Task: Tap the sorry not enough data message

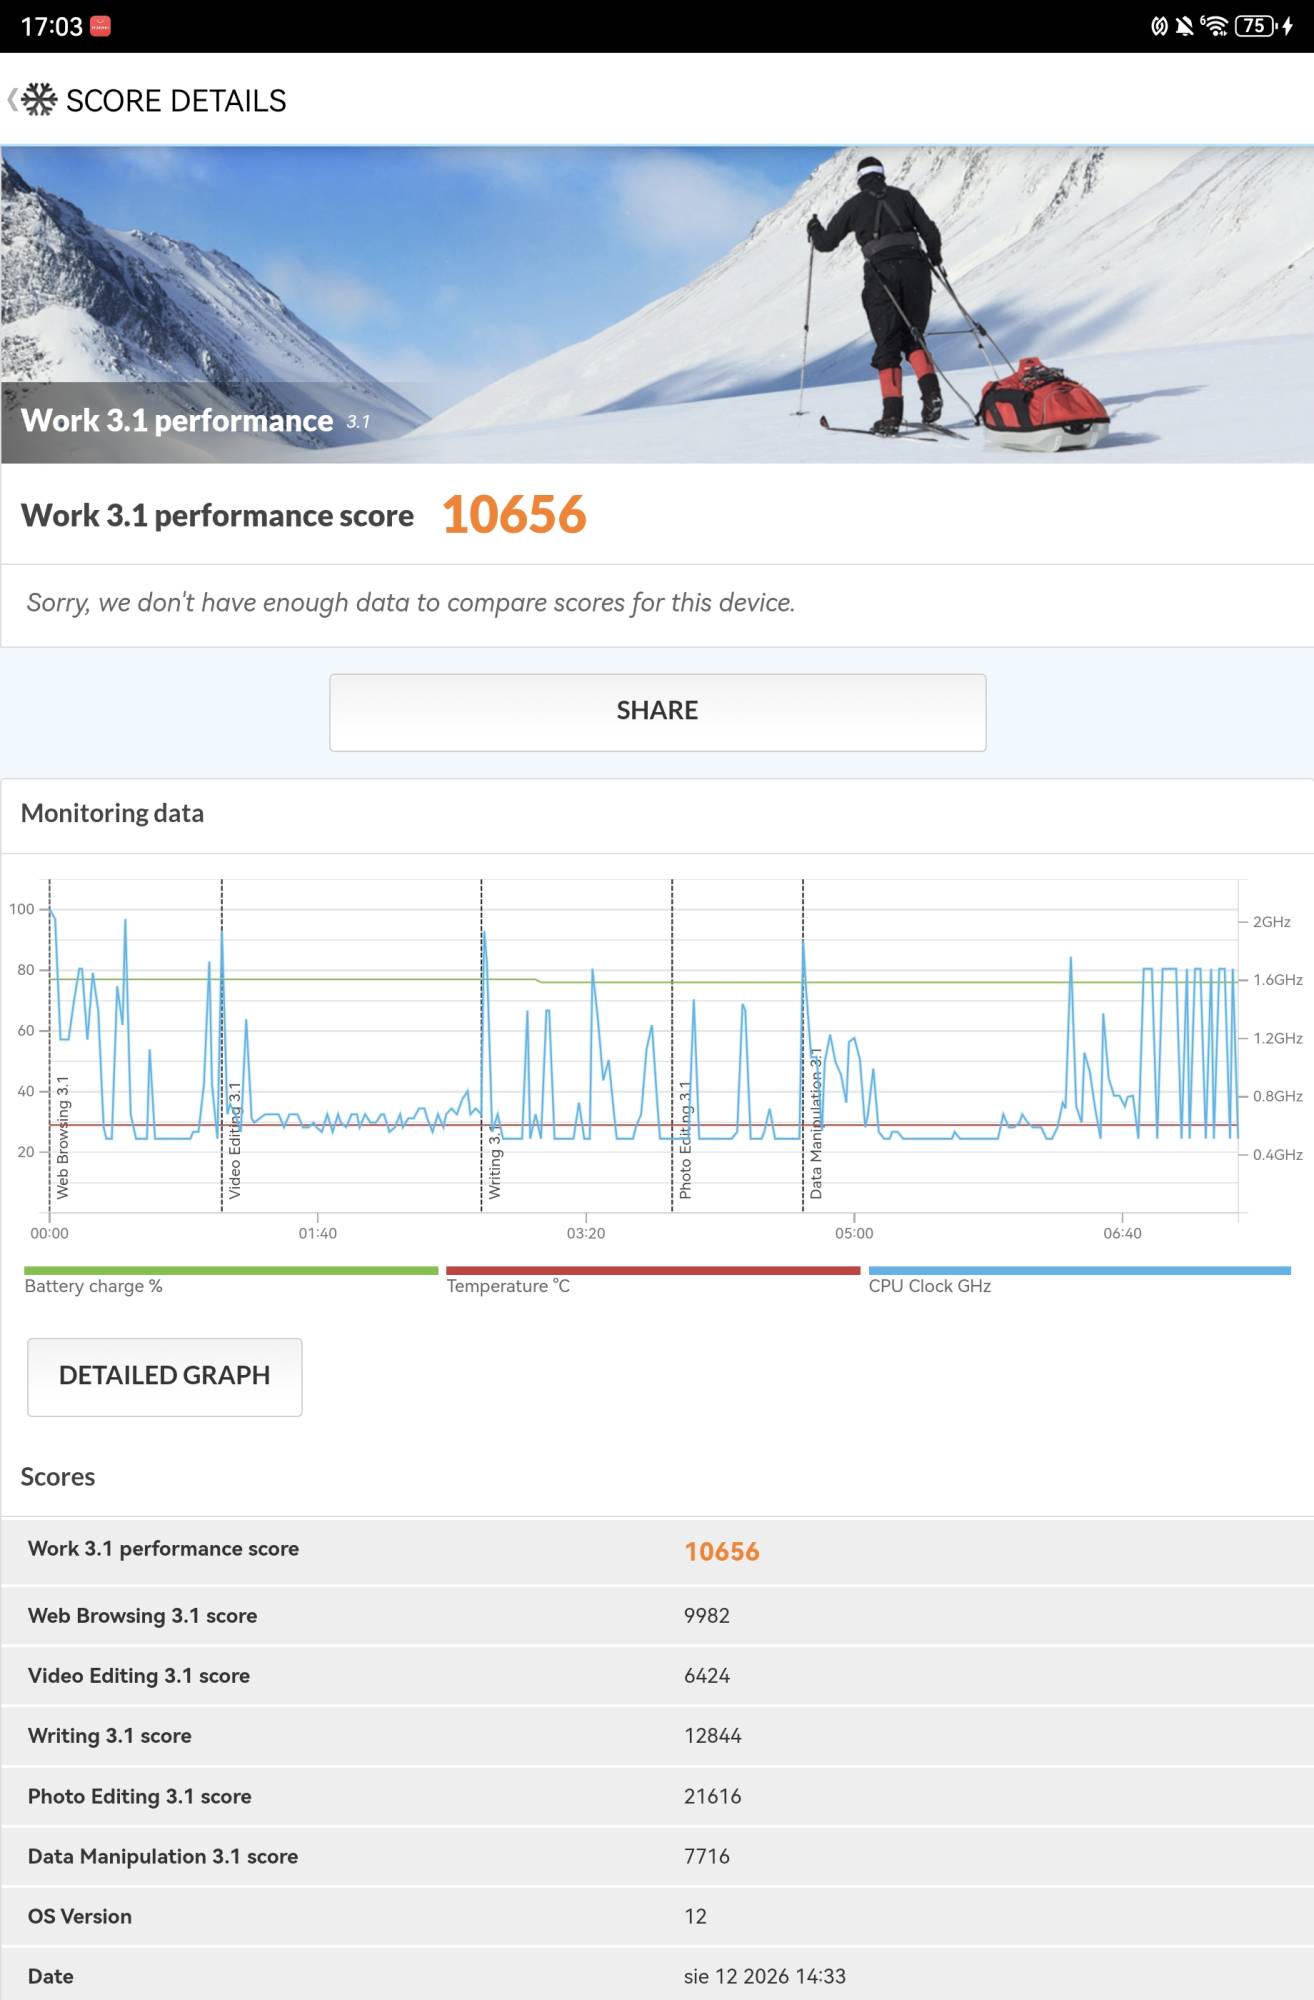Action: pos(411,603)
